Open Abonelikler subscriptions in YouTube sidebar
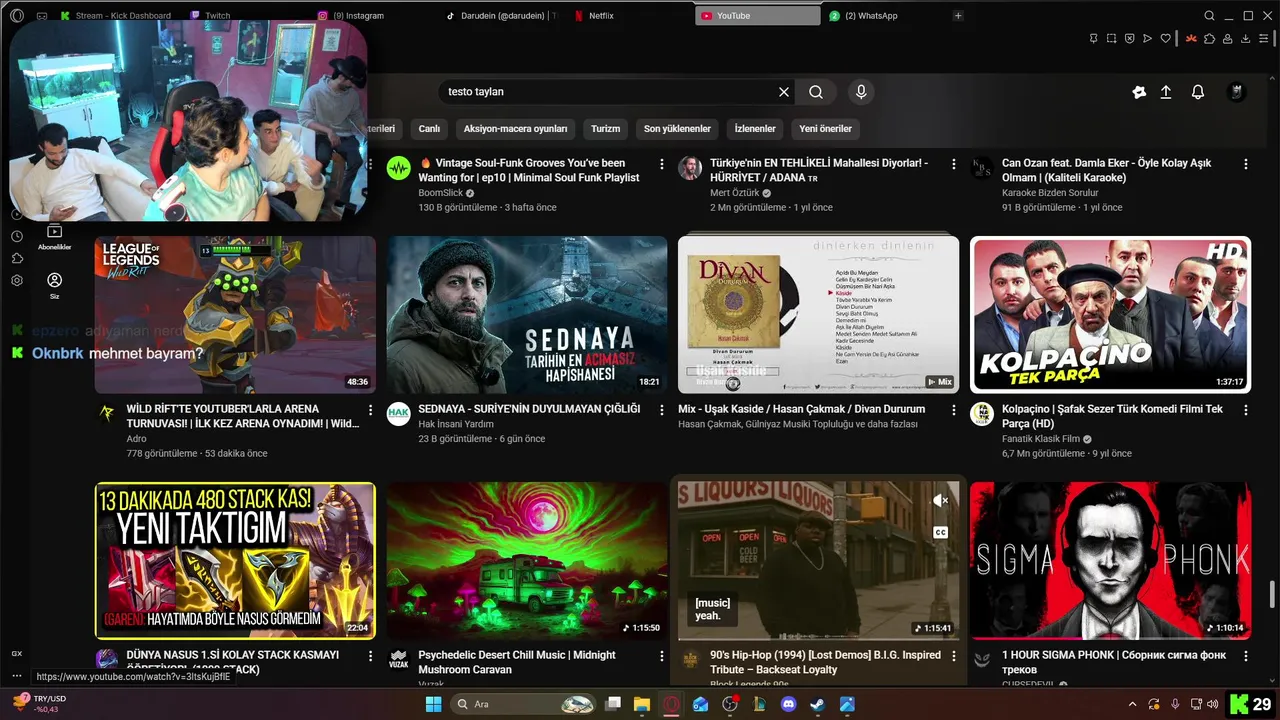 coord(54,237)
